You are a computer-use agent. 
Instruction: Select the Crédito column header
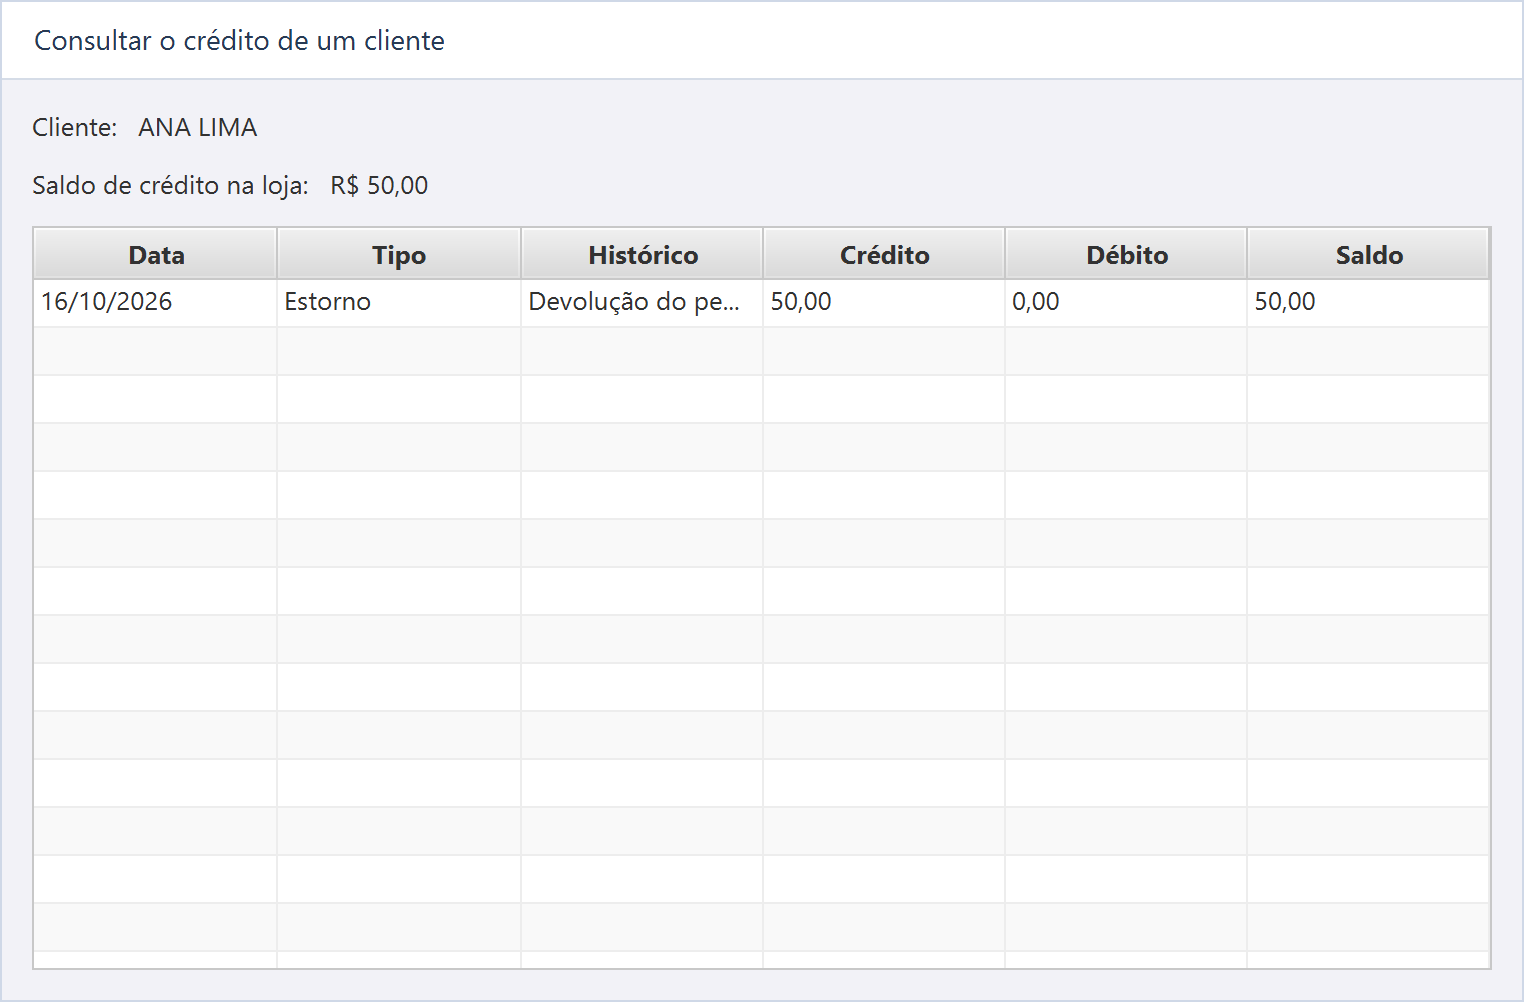pos(884,255)
